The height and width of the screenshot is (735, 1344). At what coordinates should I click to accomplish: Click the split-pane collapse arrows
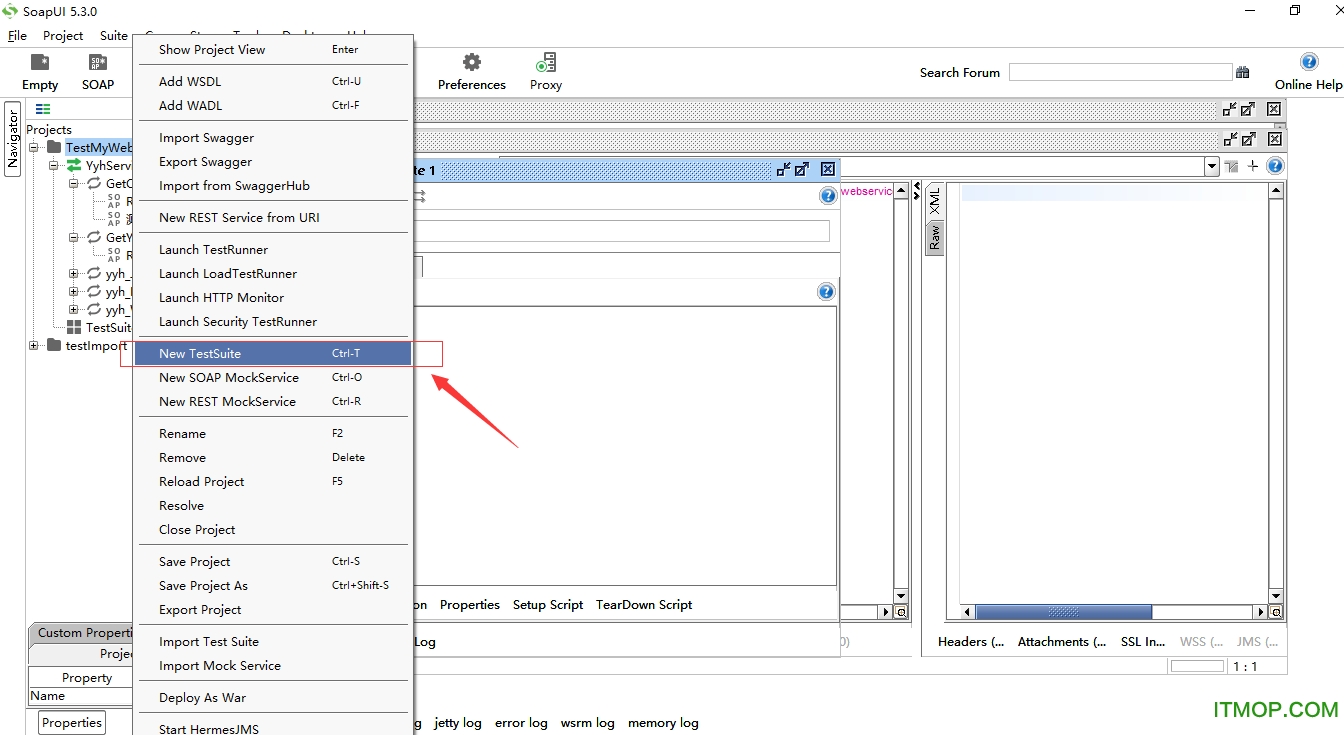917,190
